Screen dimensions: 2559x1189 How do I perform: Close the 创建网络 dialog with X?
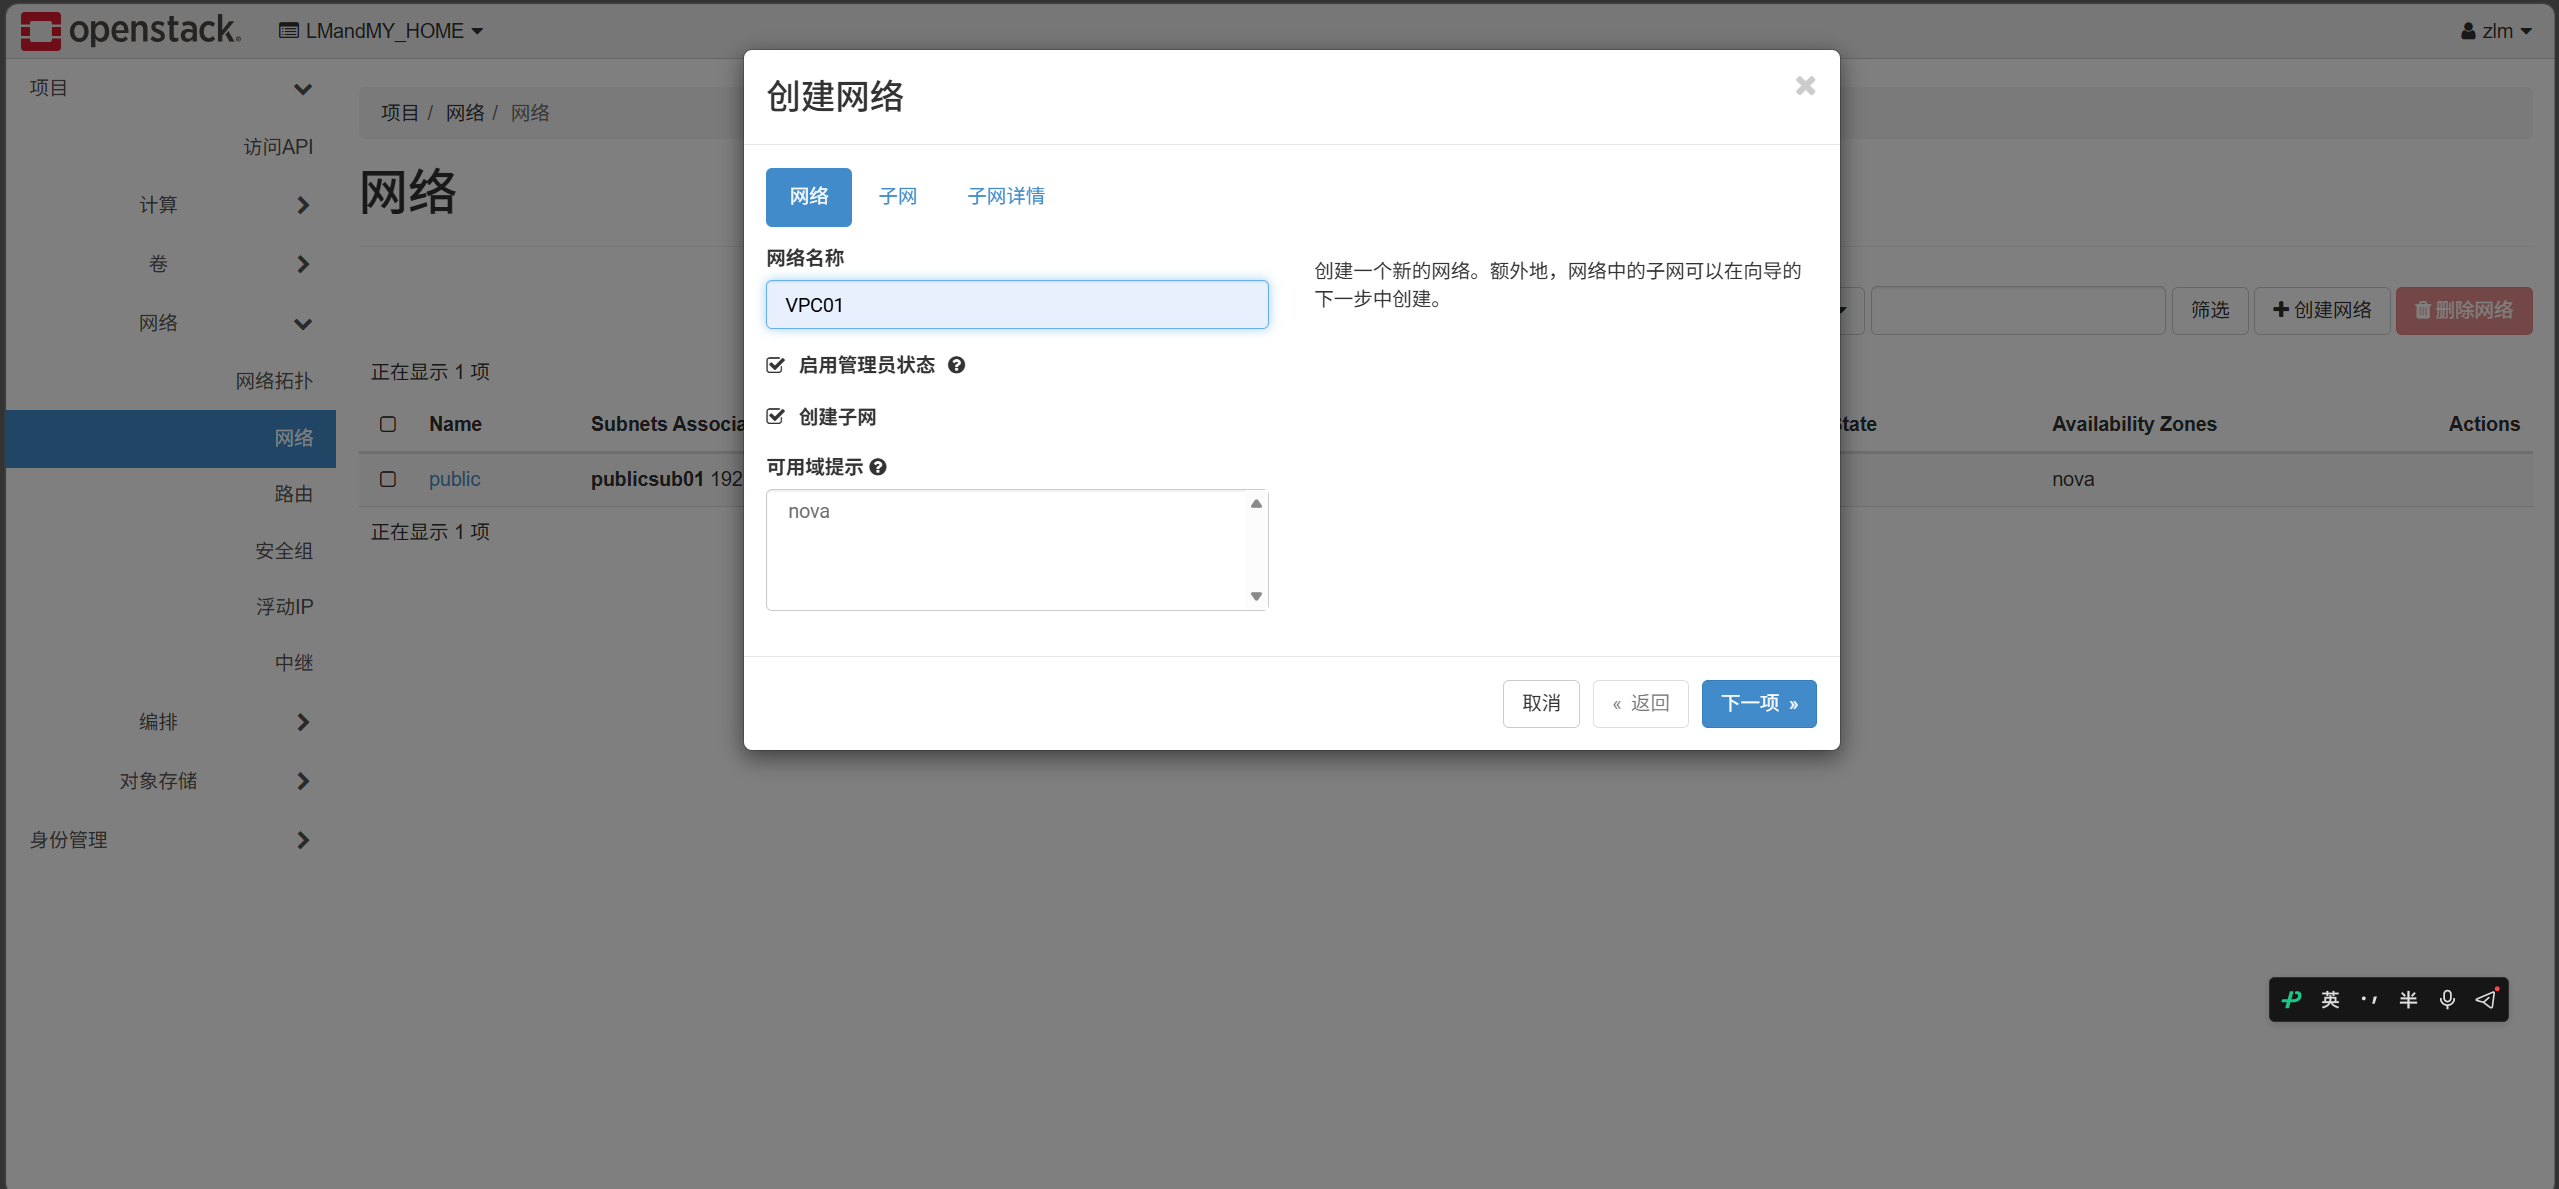(x=1805, y=86)
